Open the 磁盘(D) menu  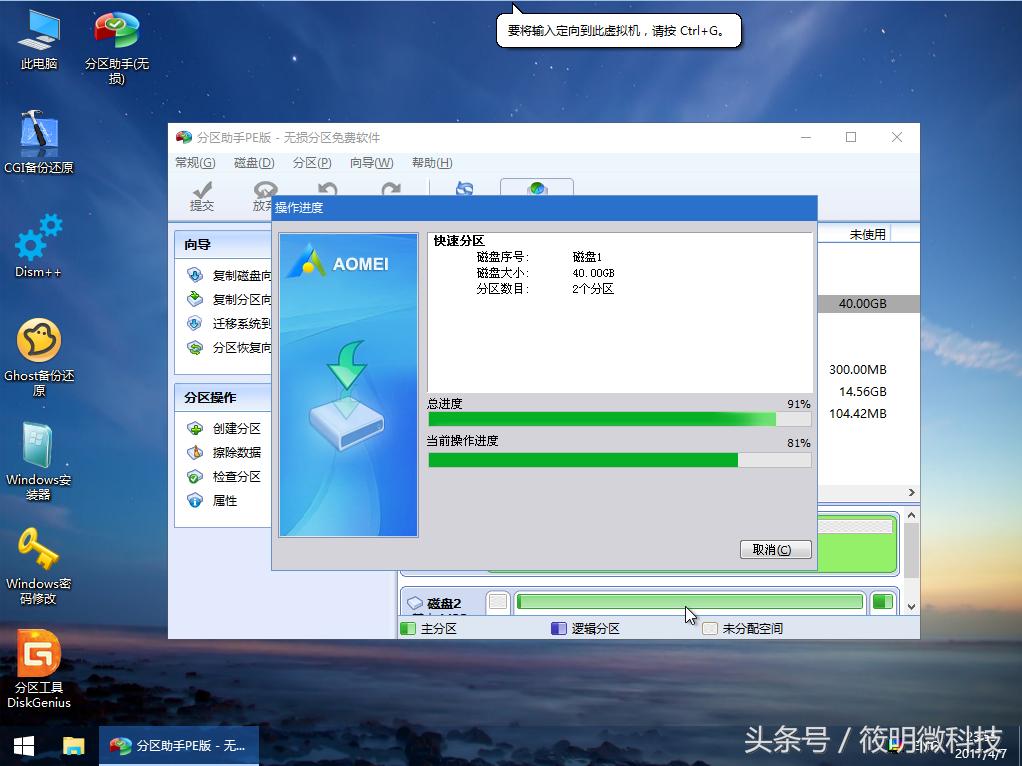256,161
